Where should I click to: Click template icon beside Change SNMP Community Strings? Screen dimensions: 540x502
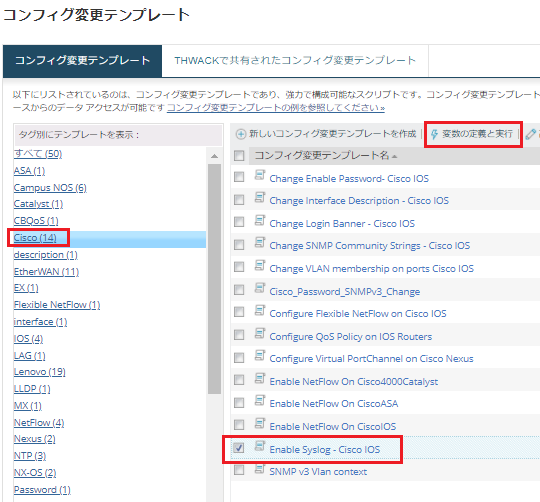click(260, 242)
